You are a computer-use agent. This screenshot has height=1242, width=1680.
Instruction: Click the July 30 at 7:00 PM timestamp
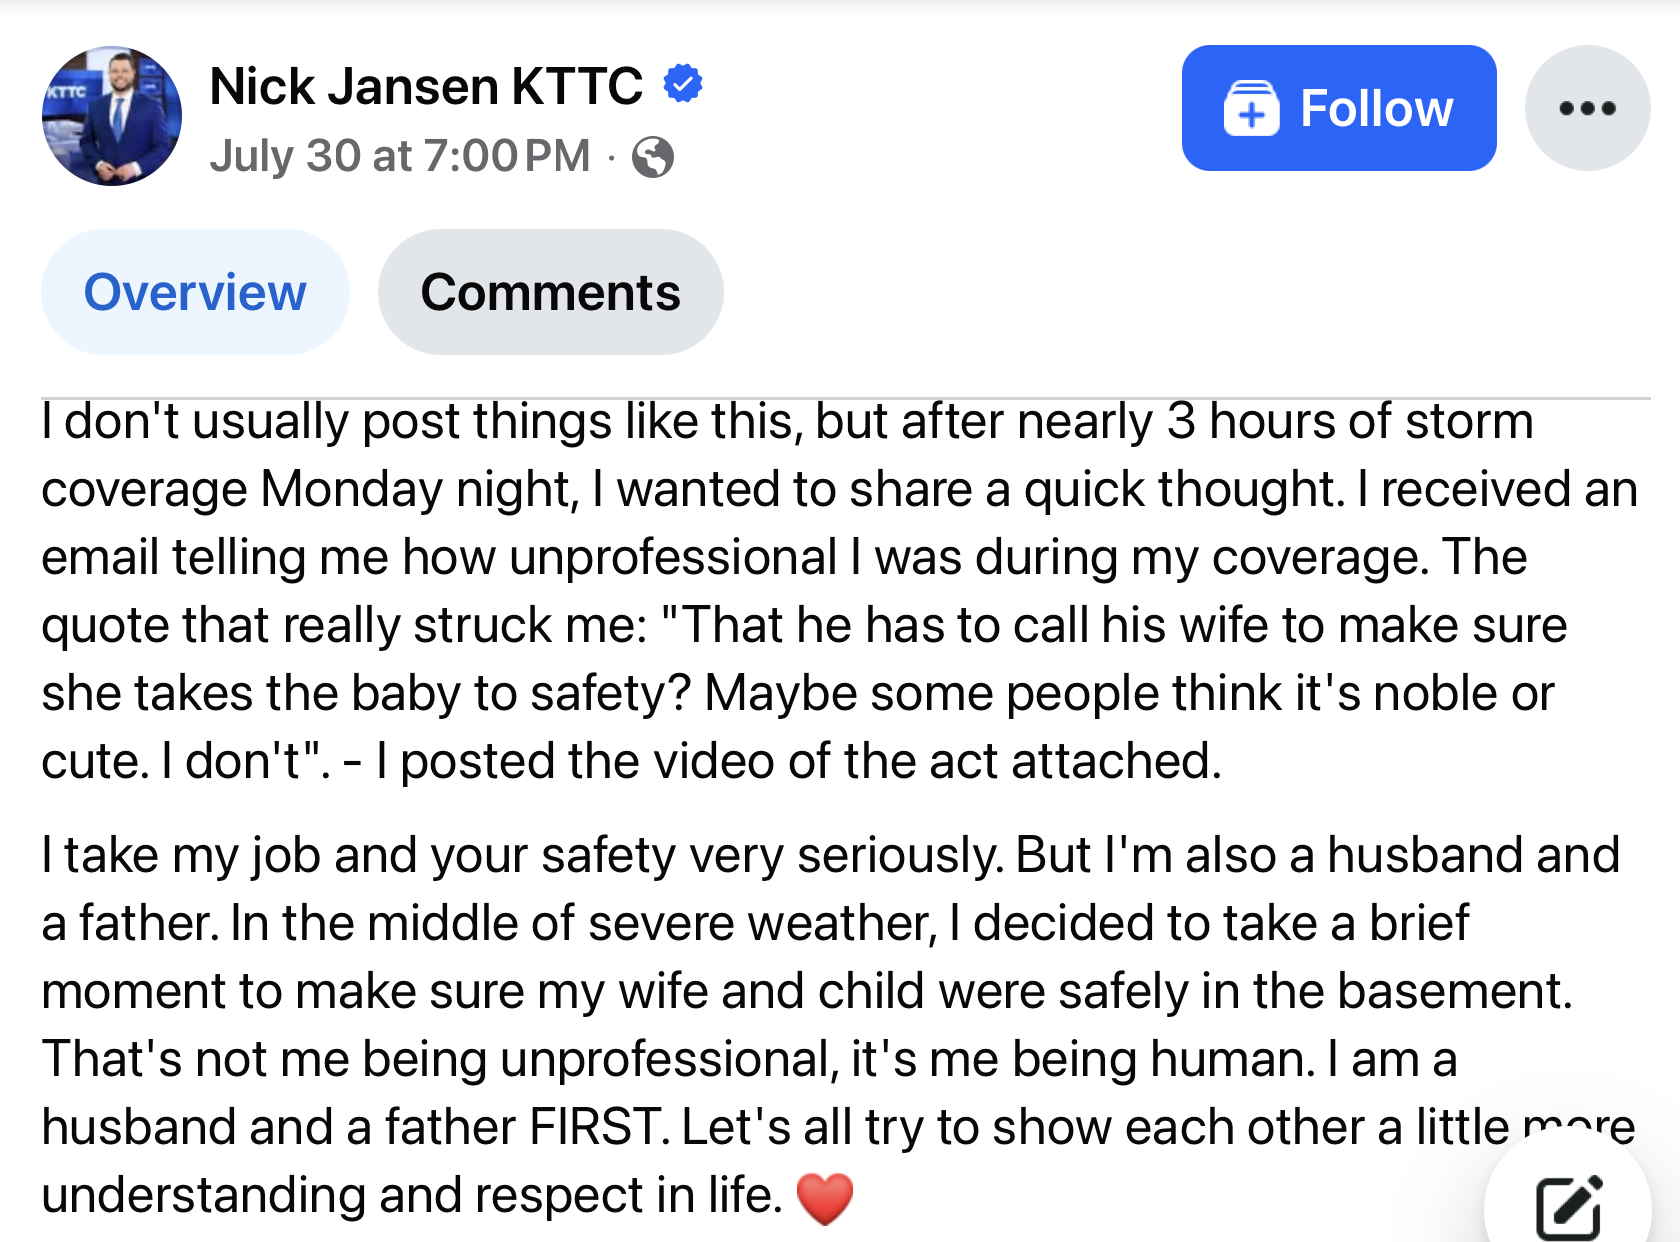[400, 157]
